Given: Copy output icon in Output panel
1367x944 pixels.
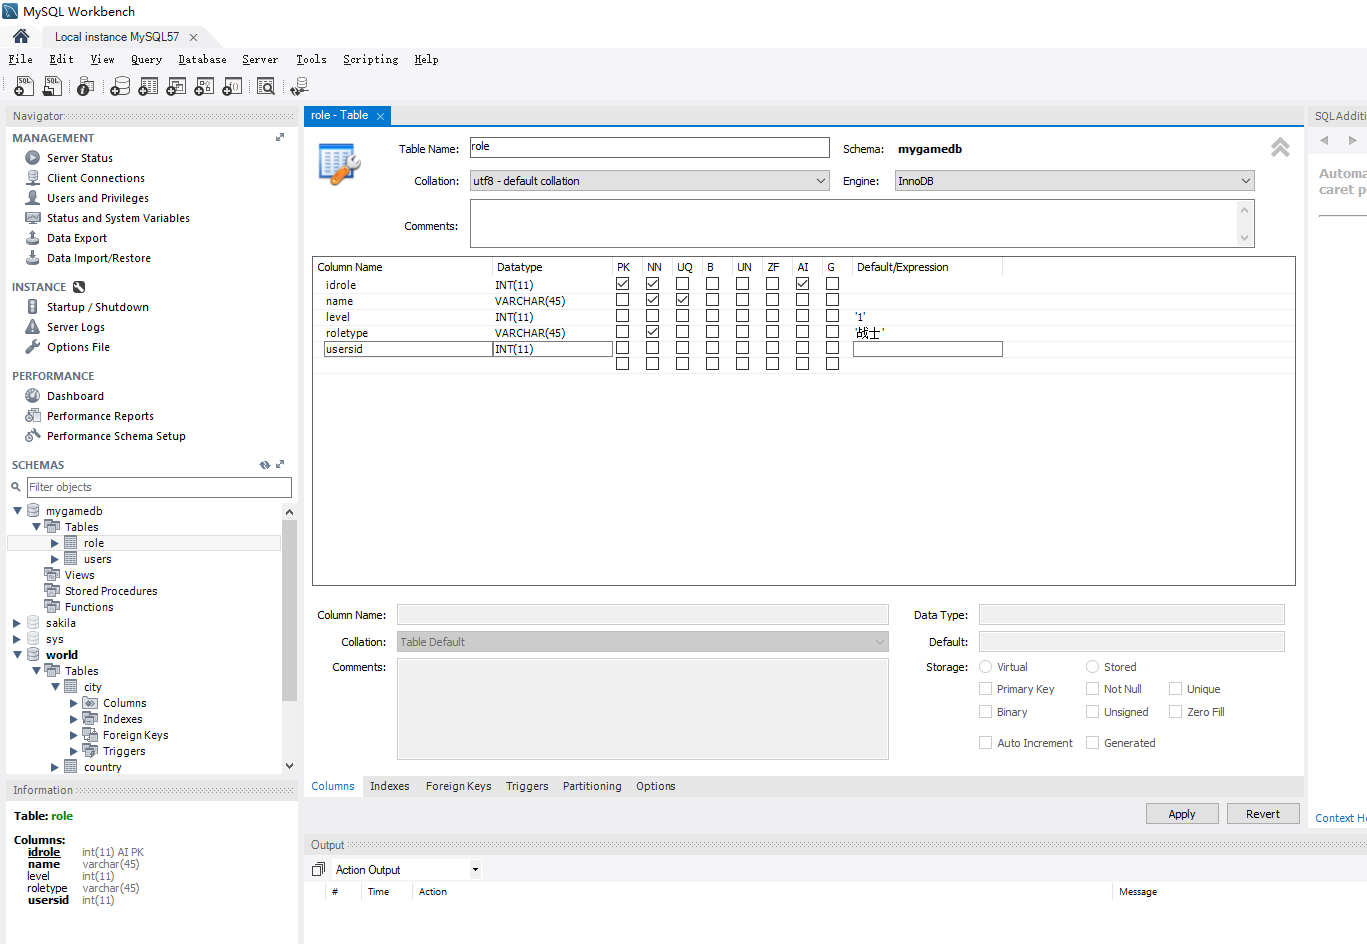Looking at the screenshot, I should point(318,870).
